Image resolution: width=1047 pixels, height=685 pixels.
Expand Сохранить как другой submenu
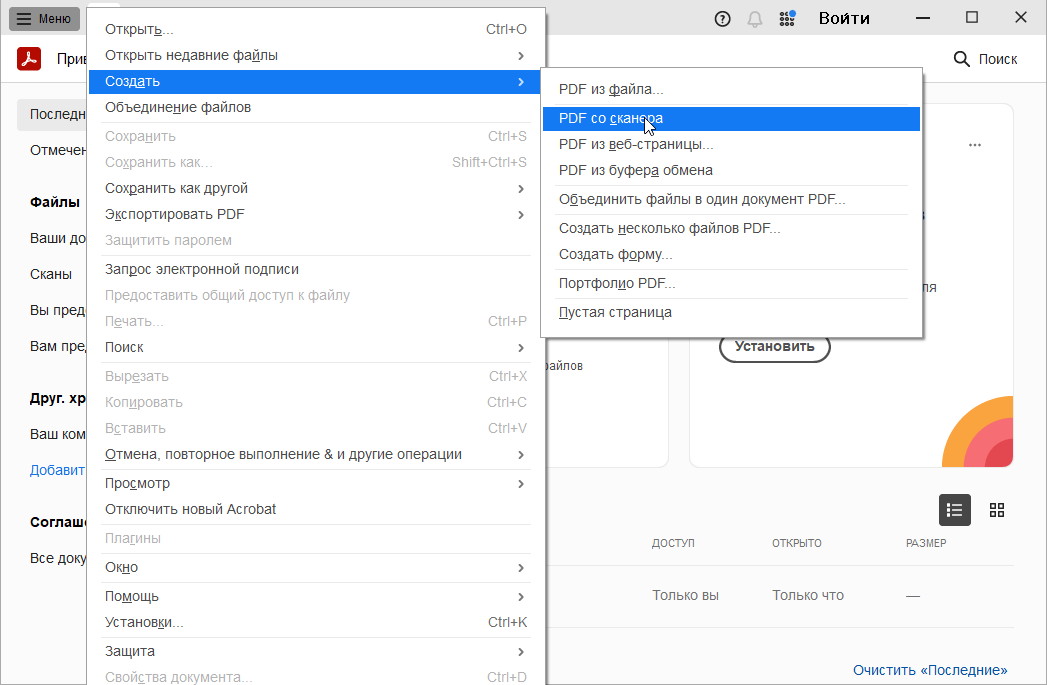[x=316, y=189]
